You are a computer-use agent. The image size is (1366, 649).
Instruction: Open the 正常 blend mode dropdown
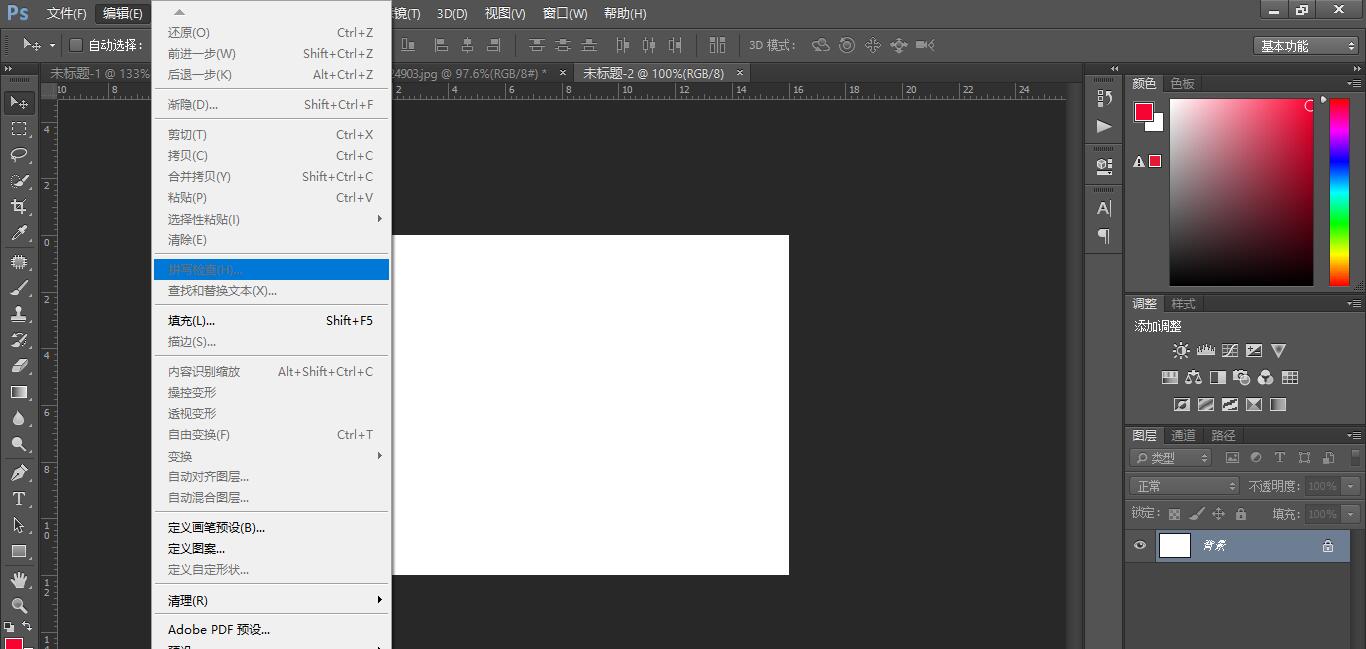1185,486
